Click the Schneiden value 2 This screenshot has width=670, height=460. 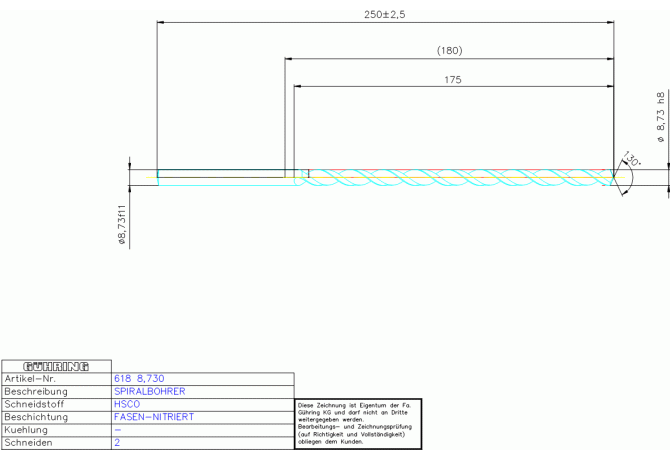click(118, 442)
